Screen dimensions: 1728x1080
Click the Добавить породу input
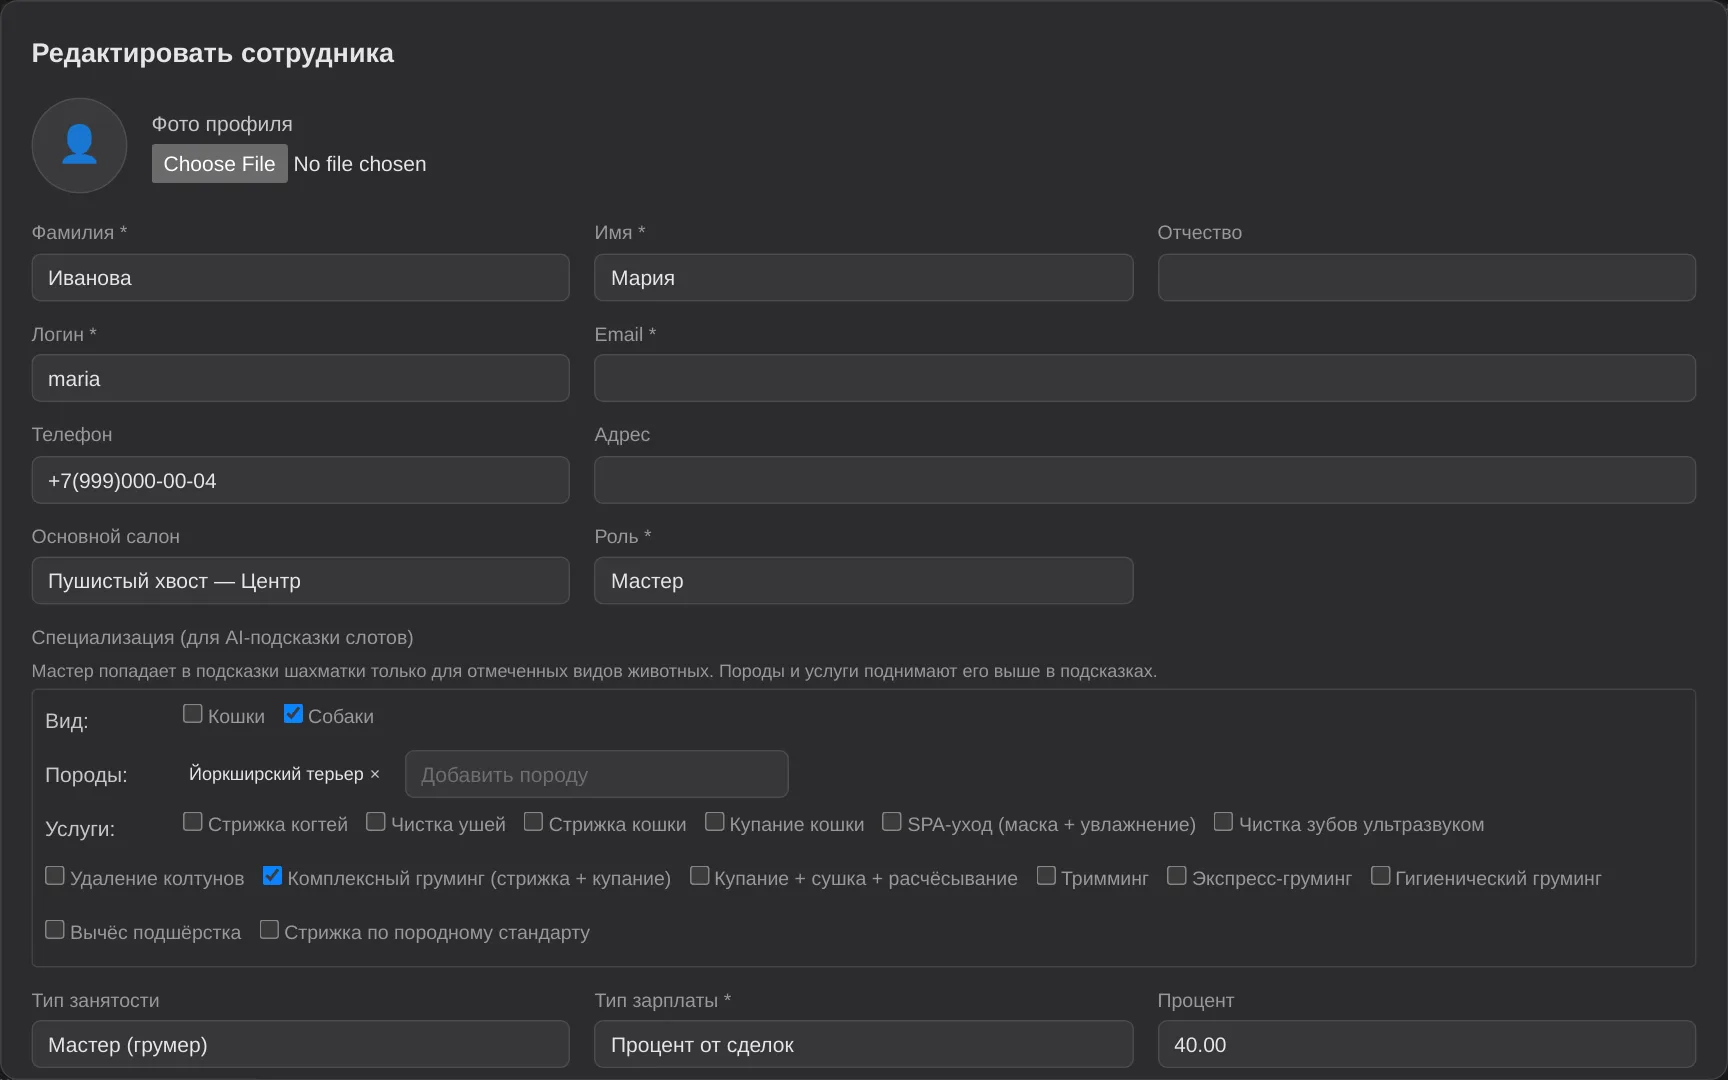pos(597,775)
